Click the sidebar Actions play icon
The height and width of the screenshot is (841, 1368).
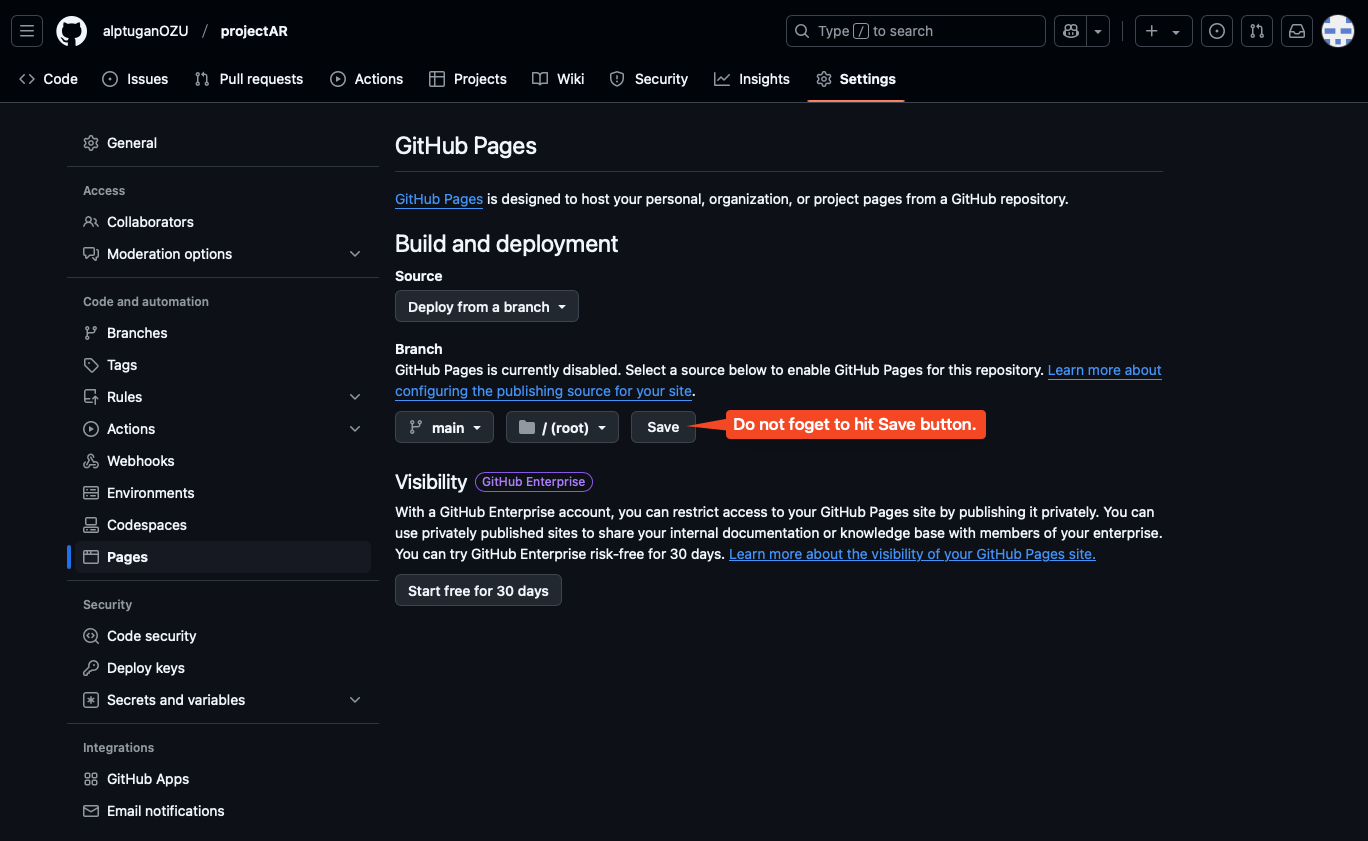pyautogui.click(x=91, y=429)
